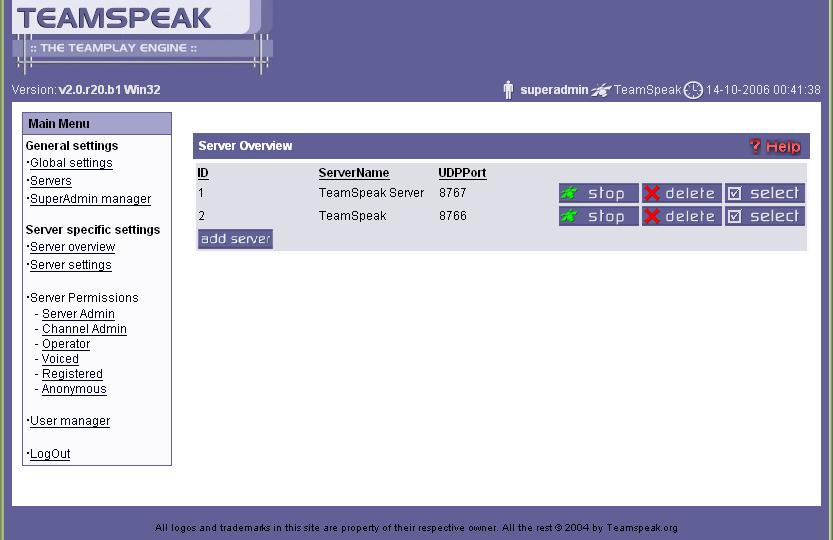Image resolution: width=833 pixels, height=540 pixels.
Task: Open Server overview link
Action: coord(72,247)
